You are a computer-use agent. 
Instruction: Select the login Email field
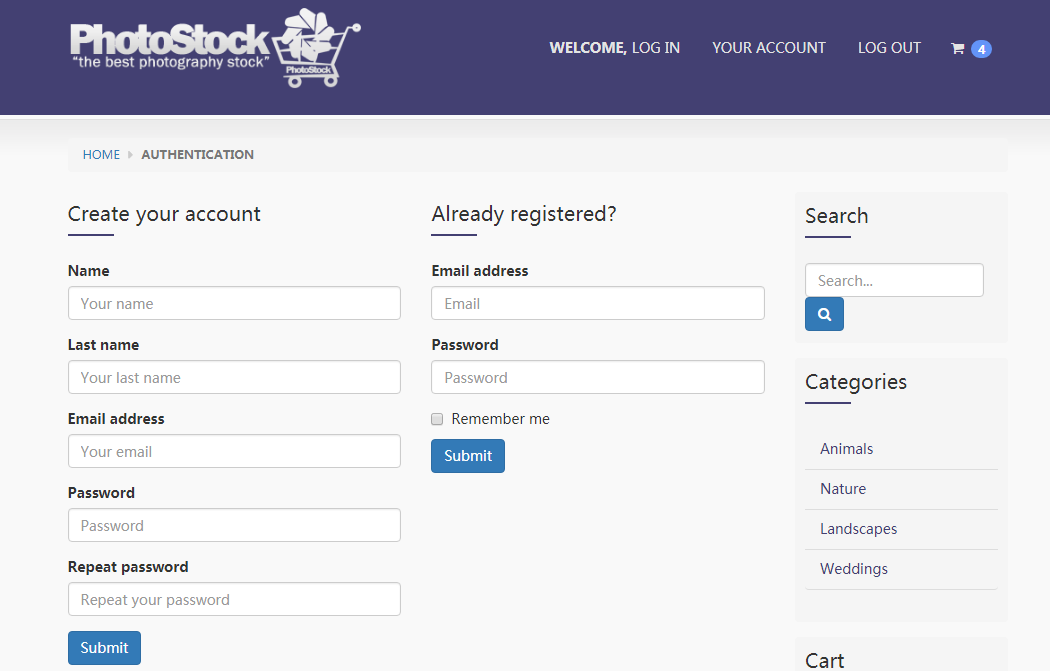(x=598, y=303)
